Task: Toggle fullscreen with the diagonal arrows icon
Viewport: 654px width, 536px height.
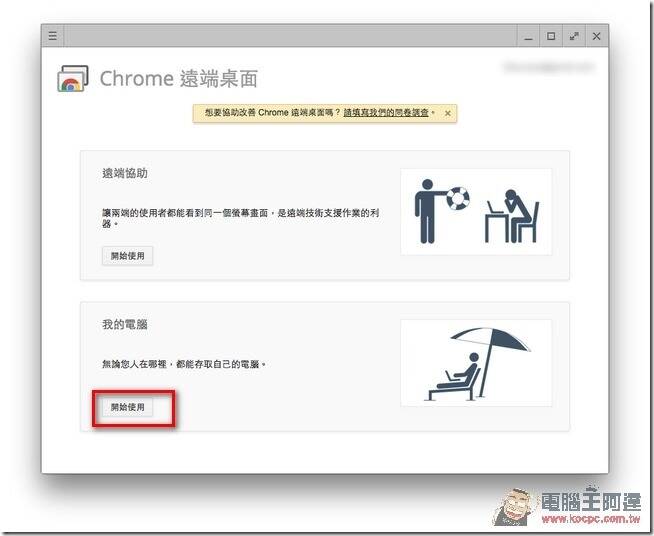Action: click(x=574, y=36)
